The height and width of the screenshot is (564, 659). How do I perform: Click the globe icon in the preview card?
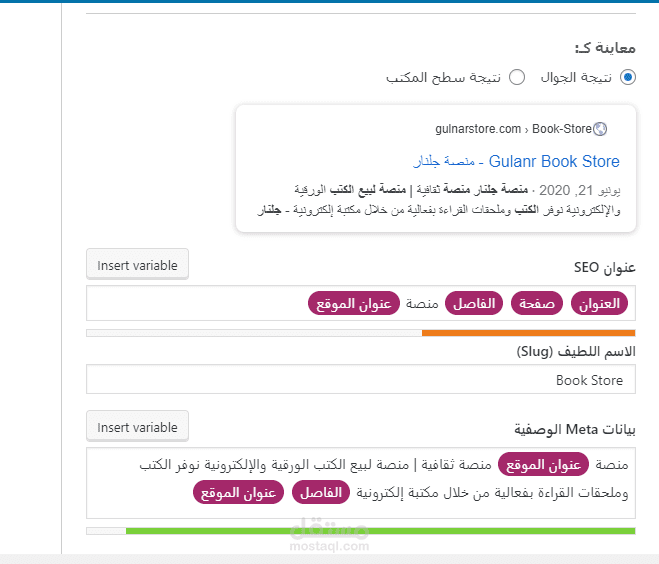coord(600,129)
